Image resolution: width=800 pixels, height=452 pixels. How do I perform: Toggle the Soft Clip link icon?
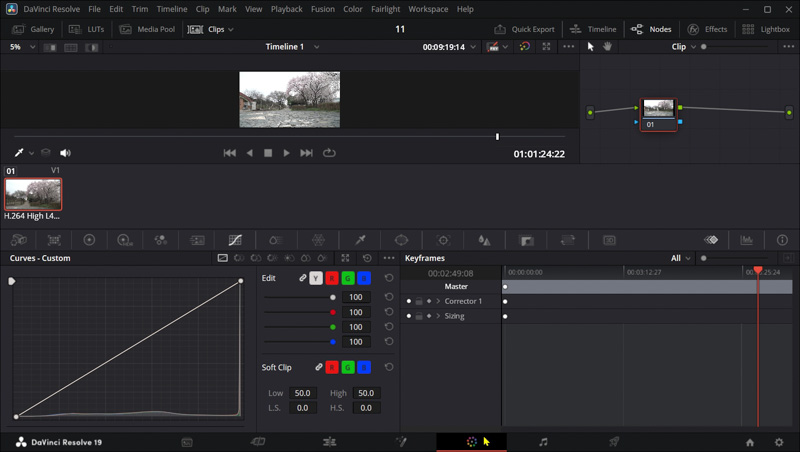[x=319, y=367]
